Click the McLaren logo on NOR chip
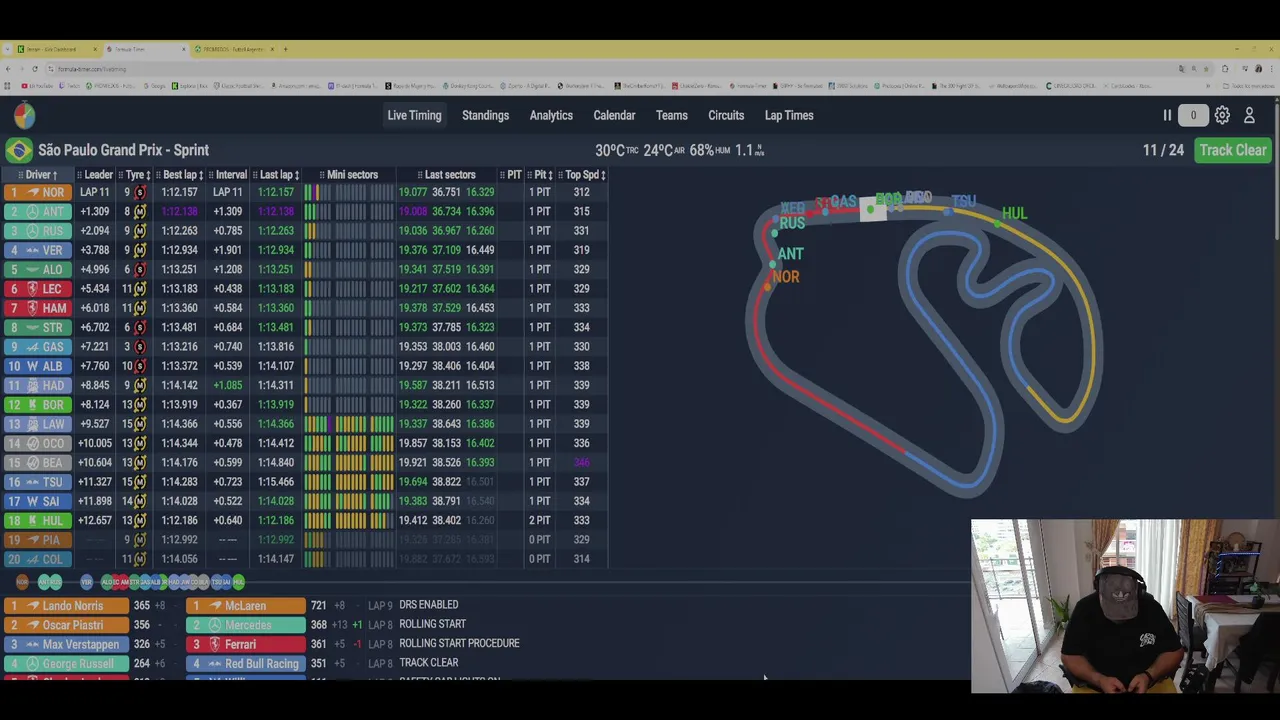Screen dimensions: 1280x720 [x=33, y=192]
